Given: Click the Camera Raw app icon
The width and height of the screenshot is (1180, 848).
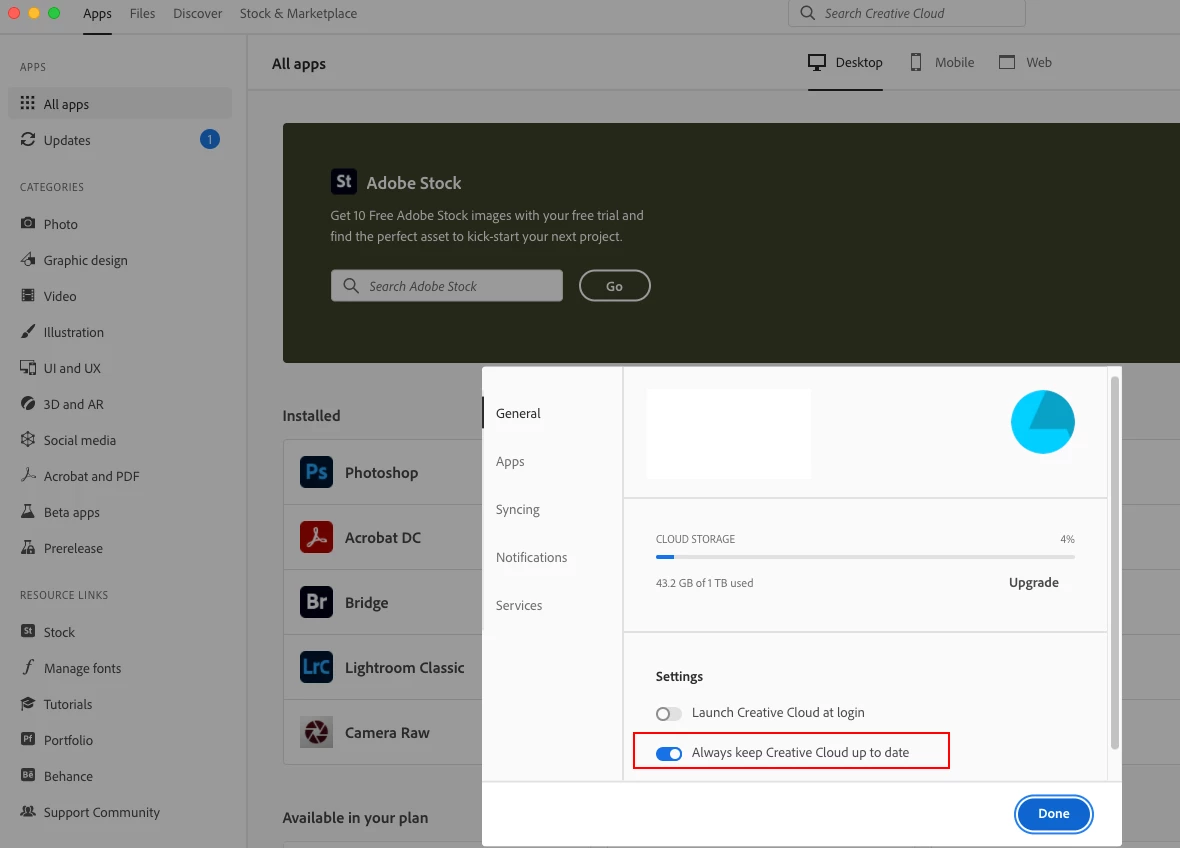Looking at the screenshot, I should tap(316, 732).
